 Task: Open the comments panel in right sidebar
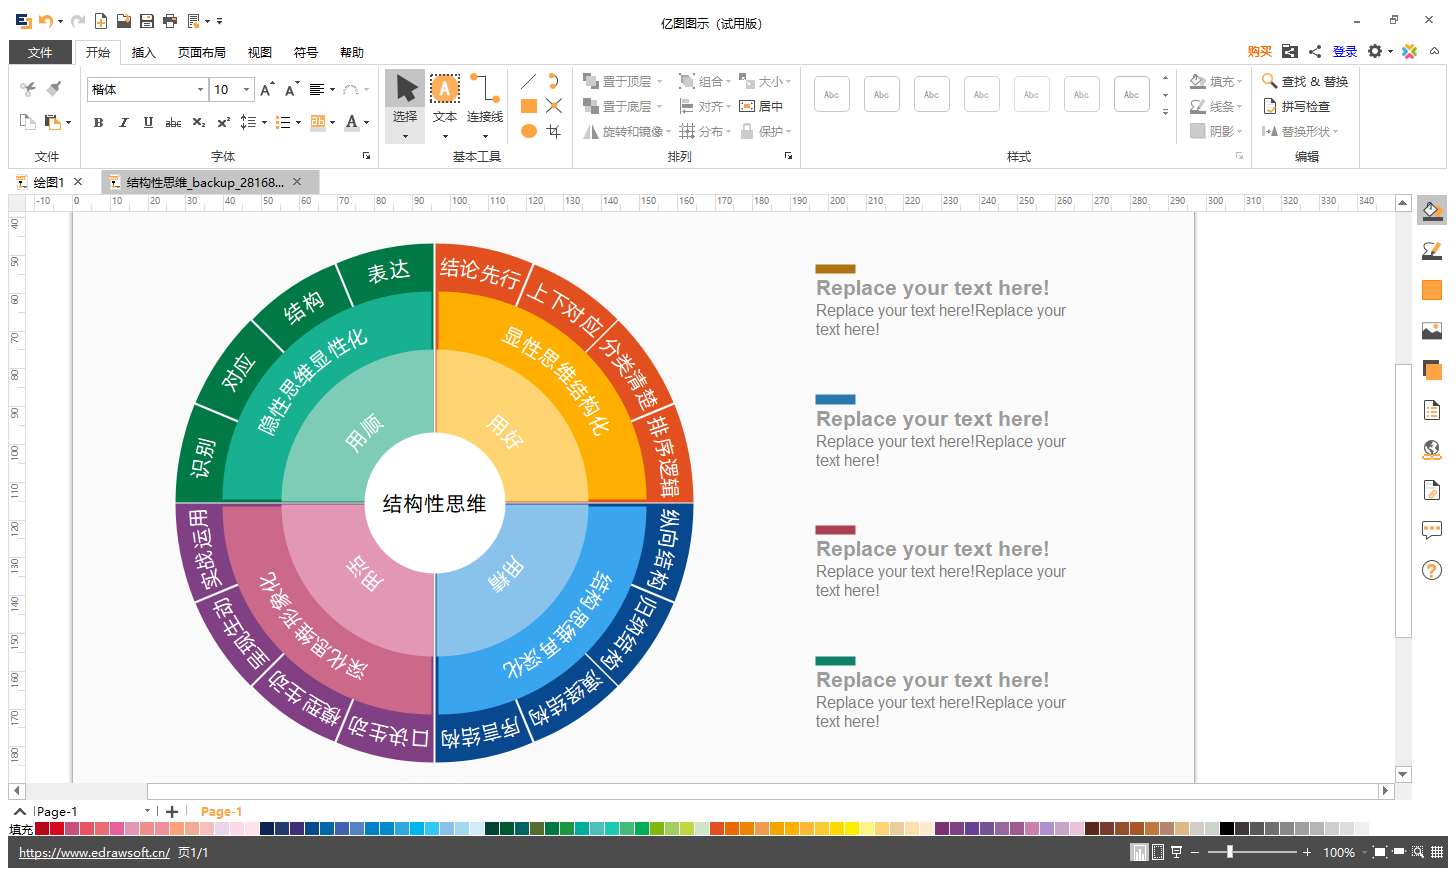pos(1432,530)
